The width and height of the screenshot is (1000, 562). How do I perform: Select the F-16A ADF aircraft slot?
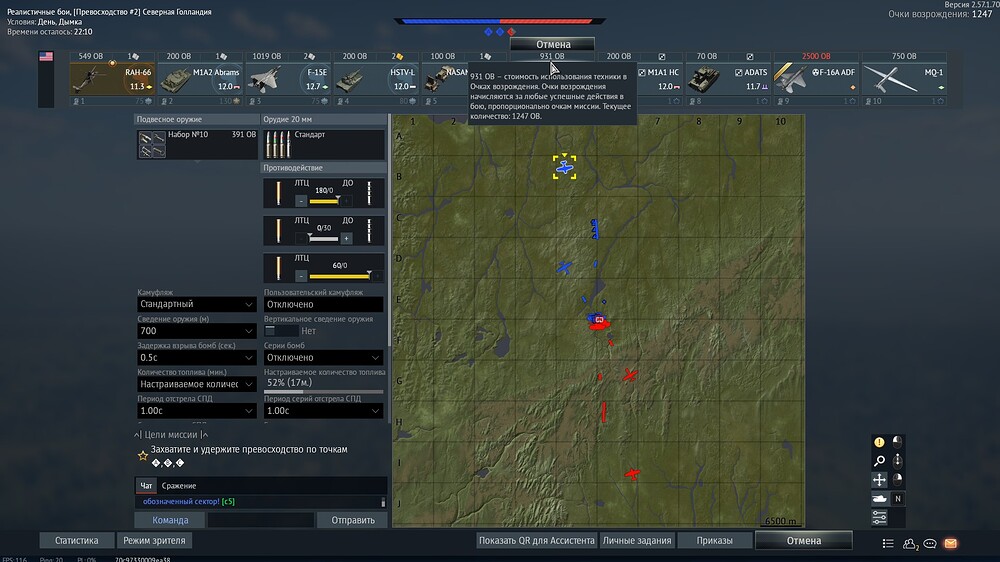point(816,78)
